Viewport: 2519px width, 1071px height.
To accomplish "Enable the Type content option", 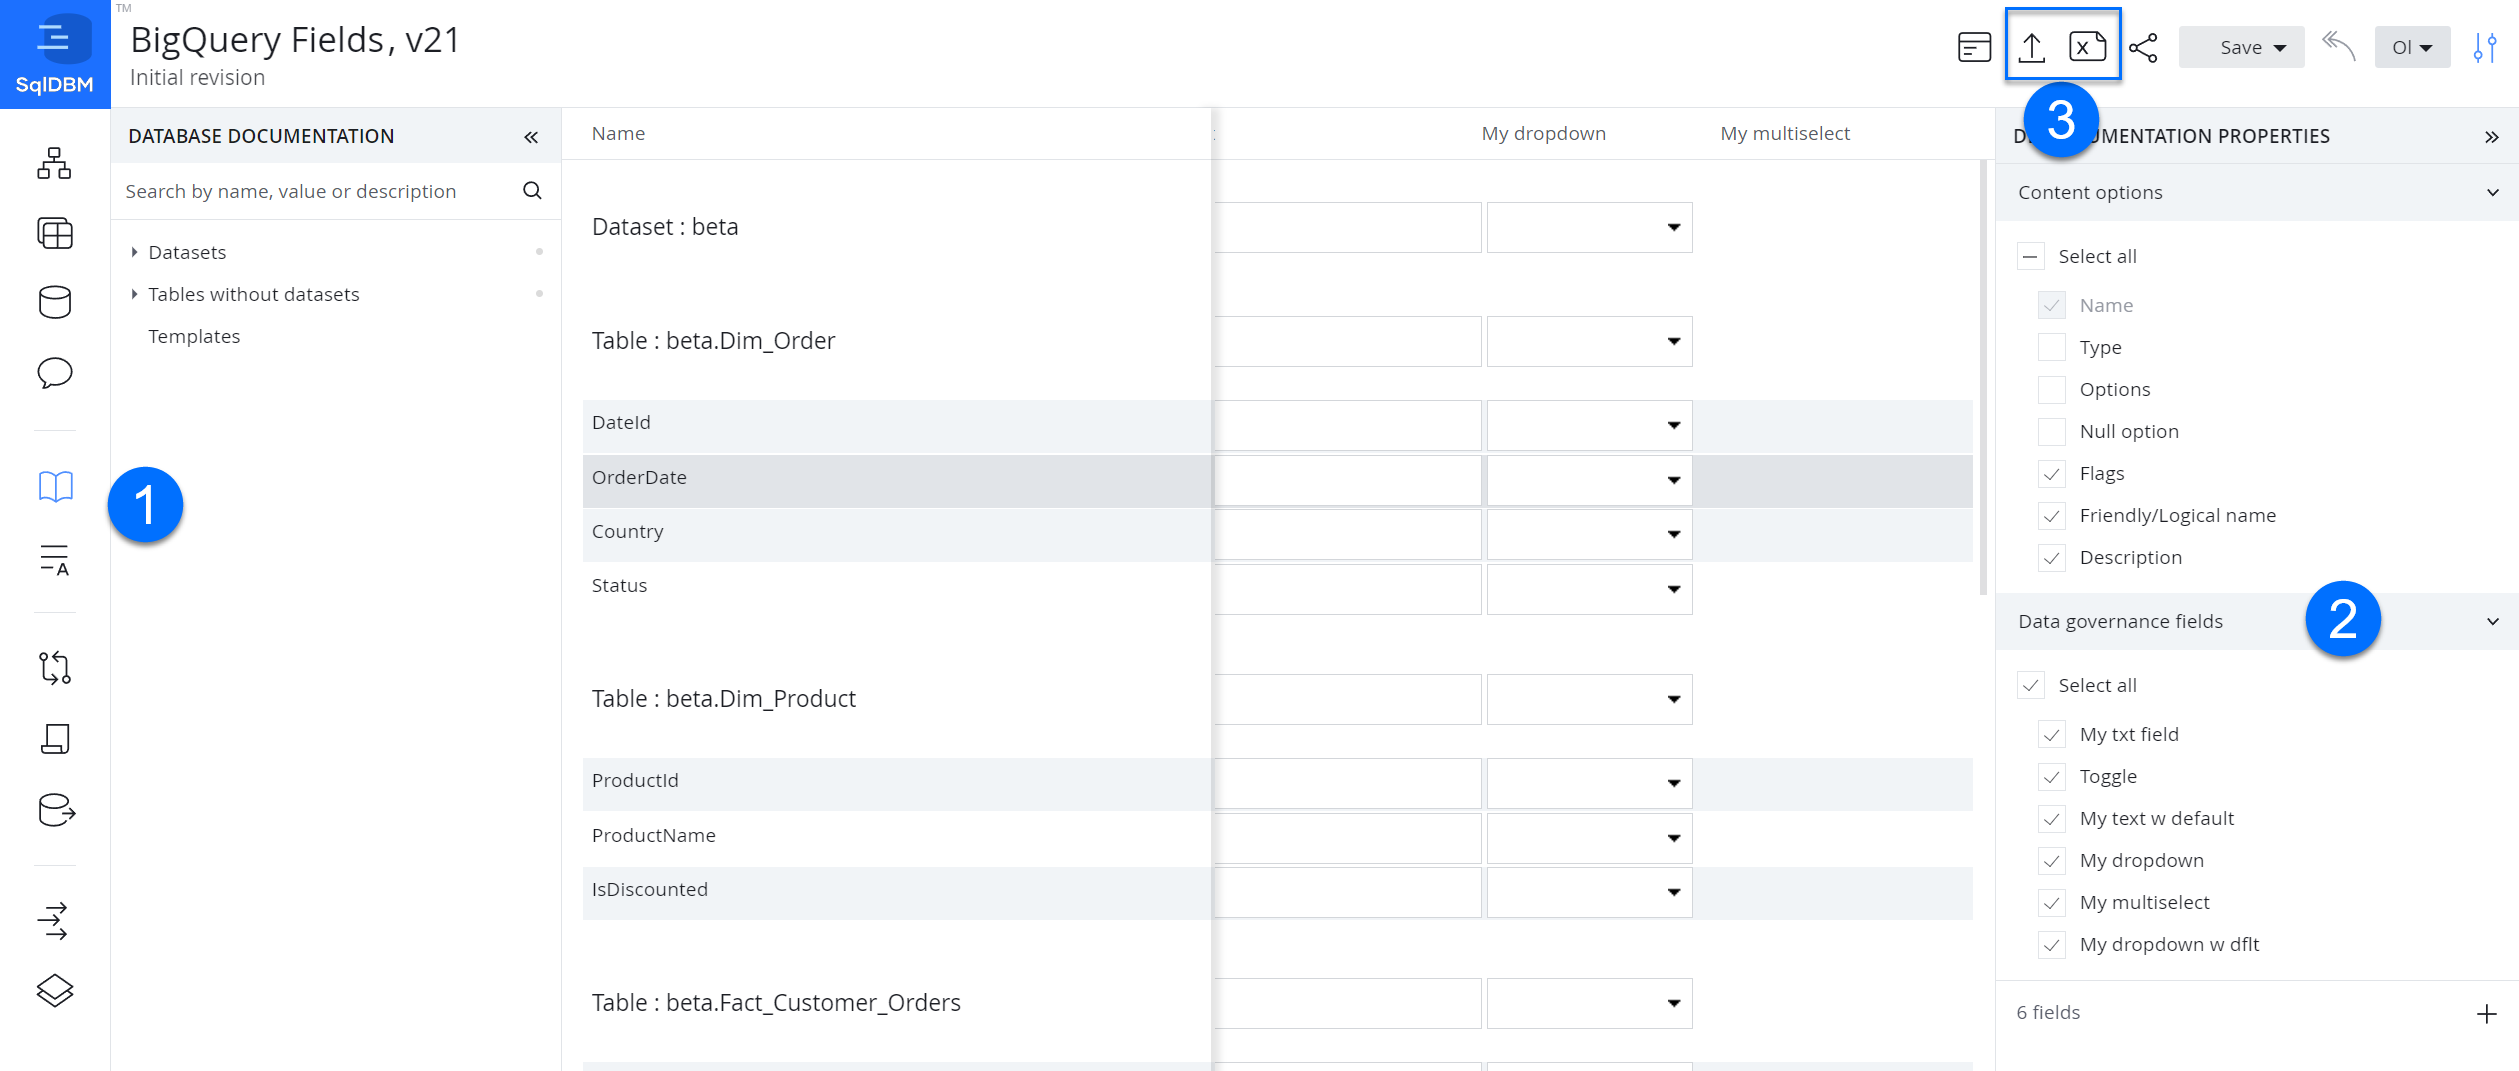I will tap(2052, 347).
